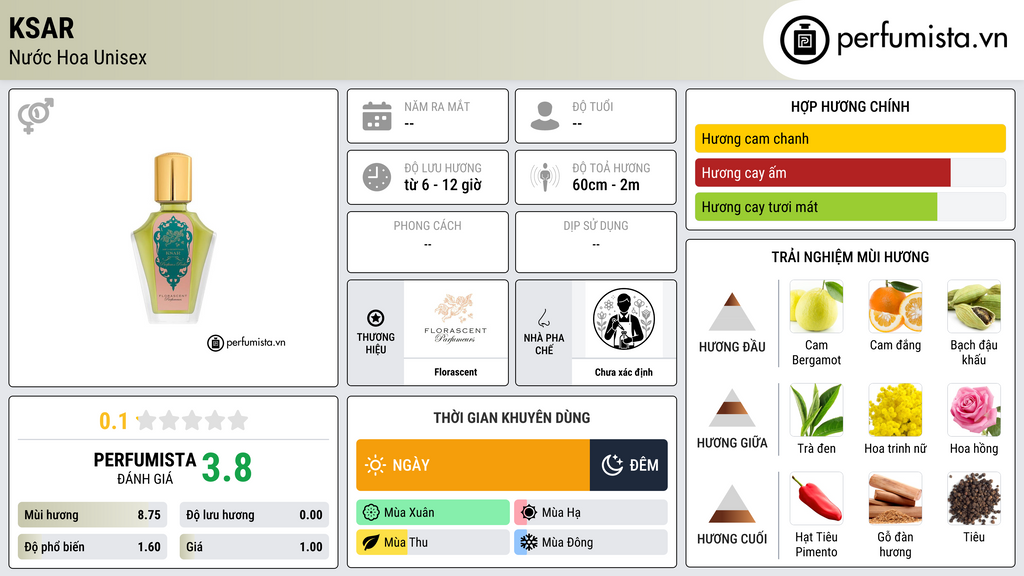Click the Gỗ đàn hương sandalwood image

click(x=895, y=499)
